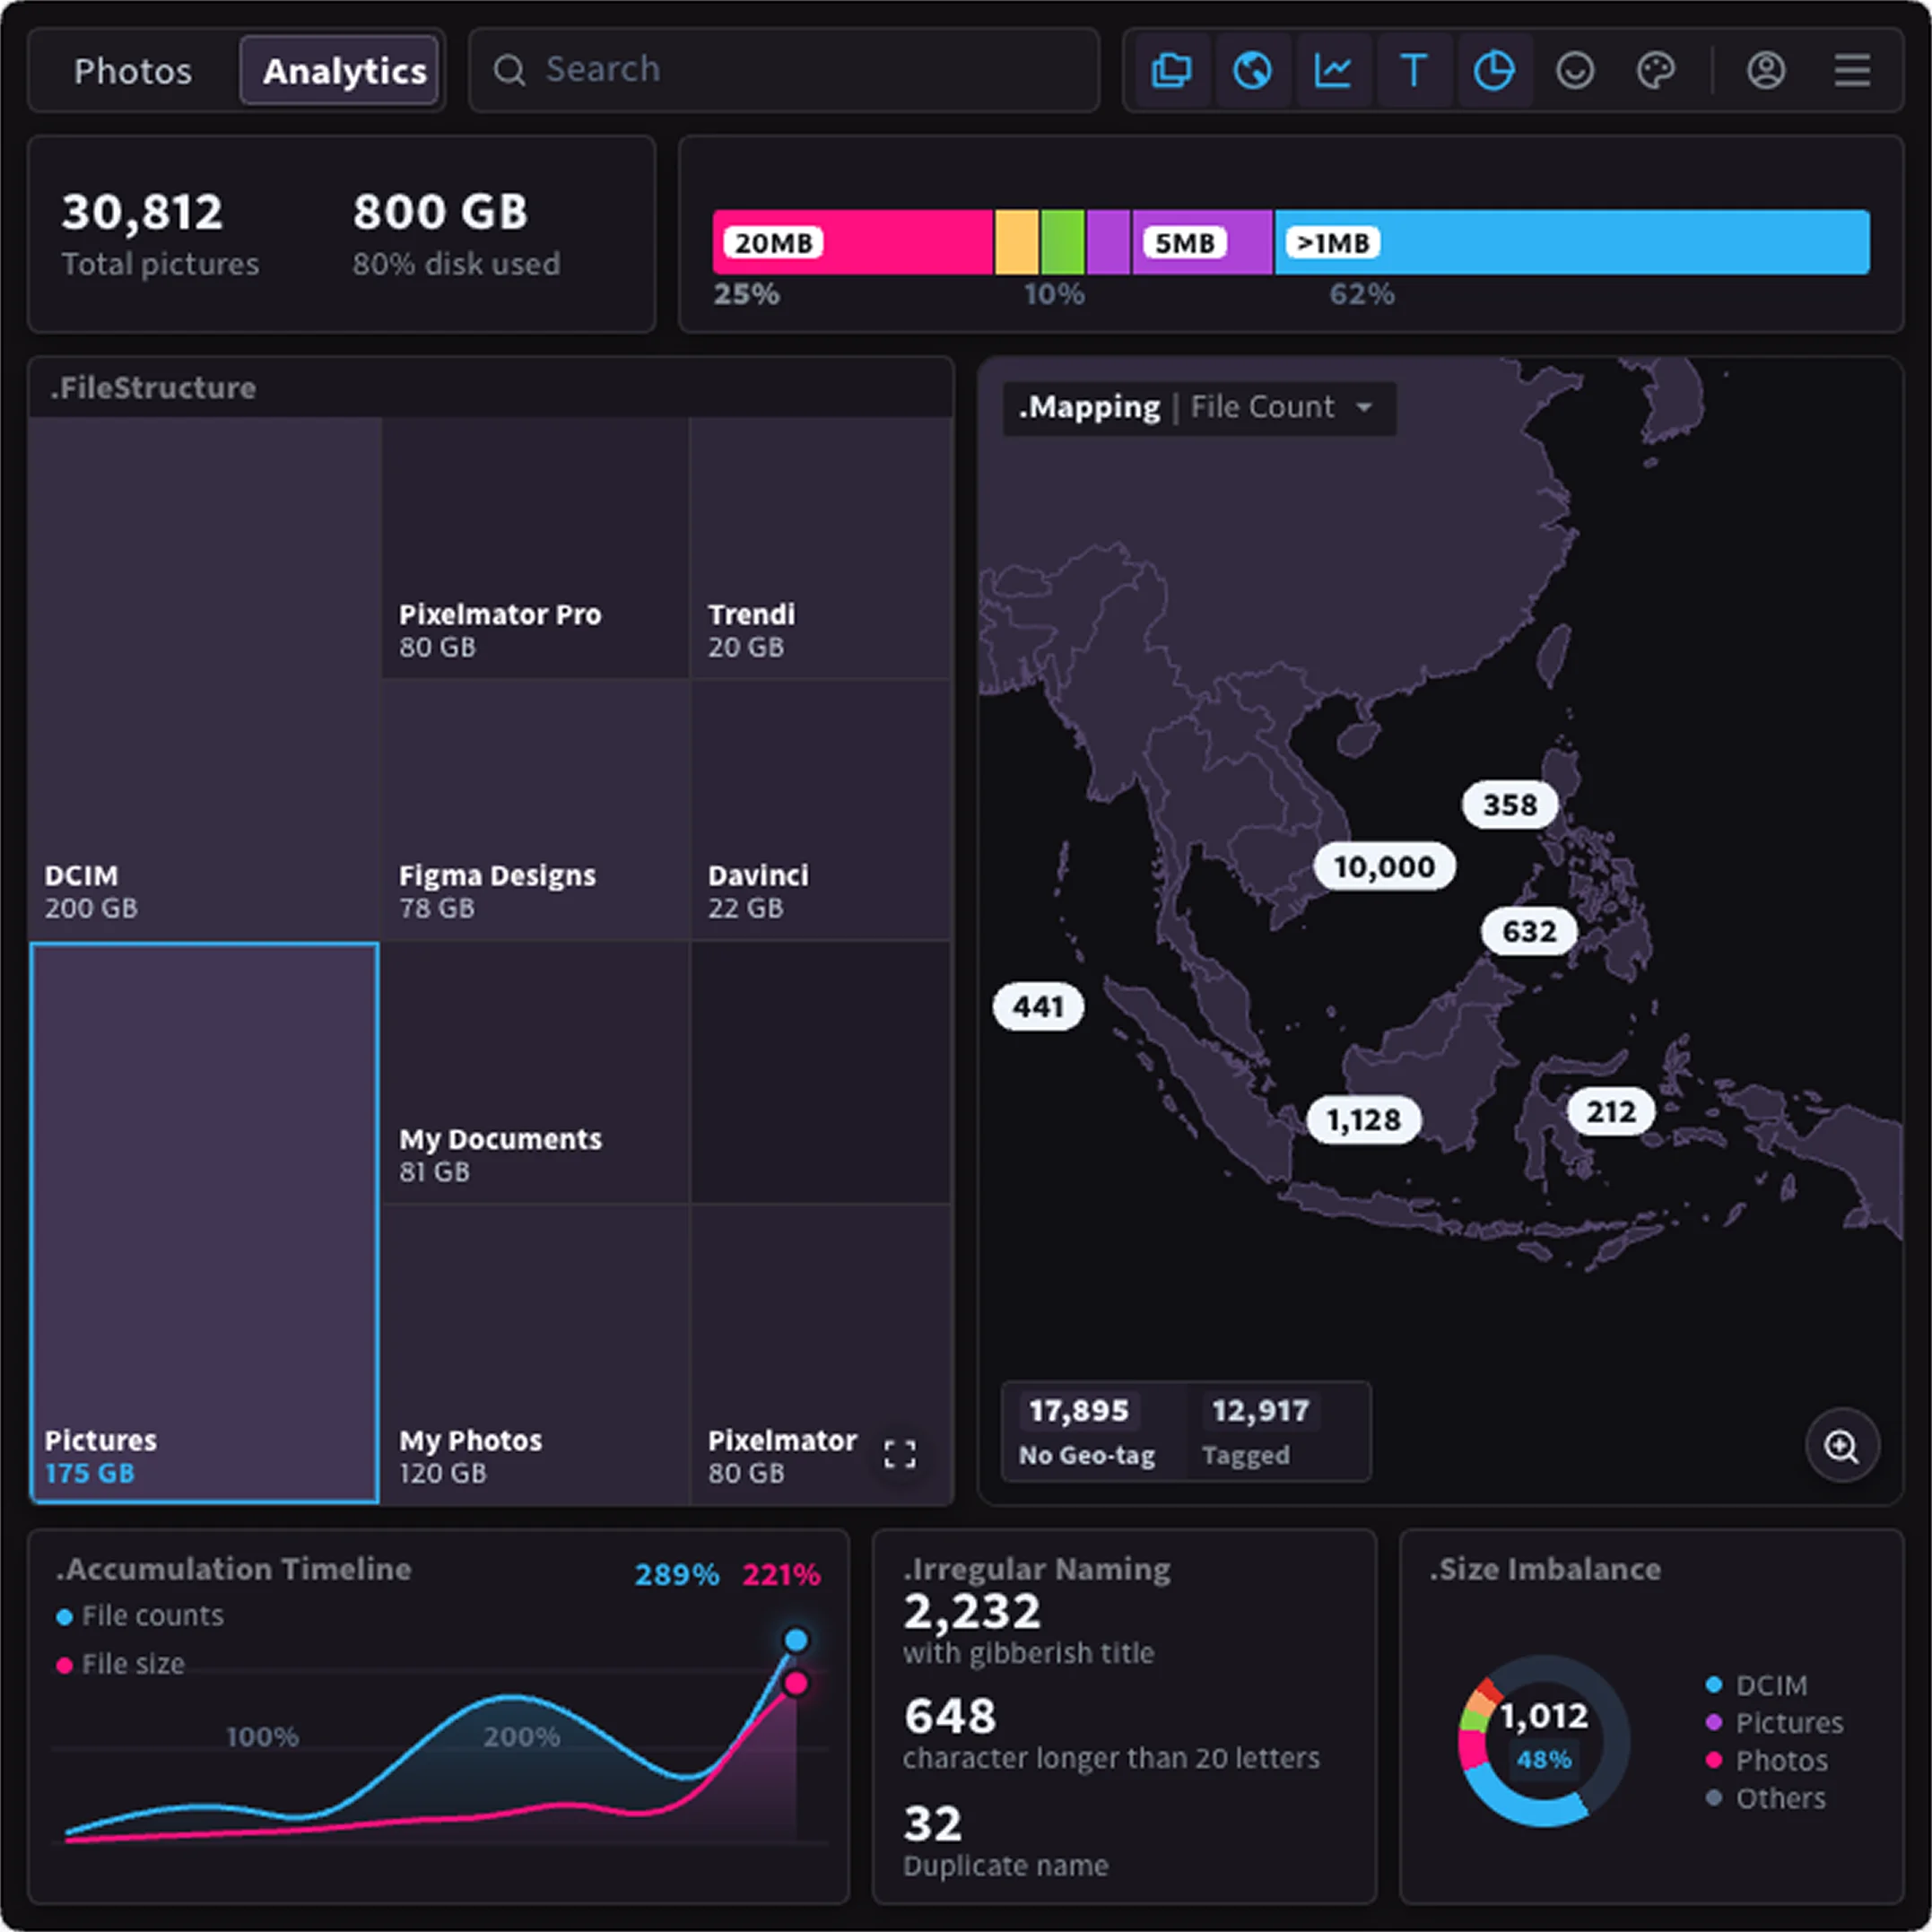Select the pink 20MB bar segment
This screenshot has height=1932, width=1932.
coord(853,242)
